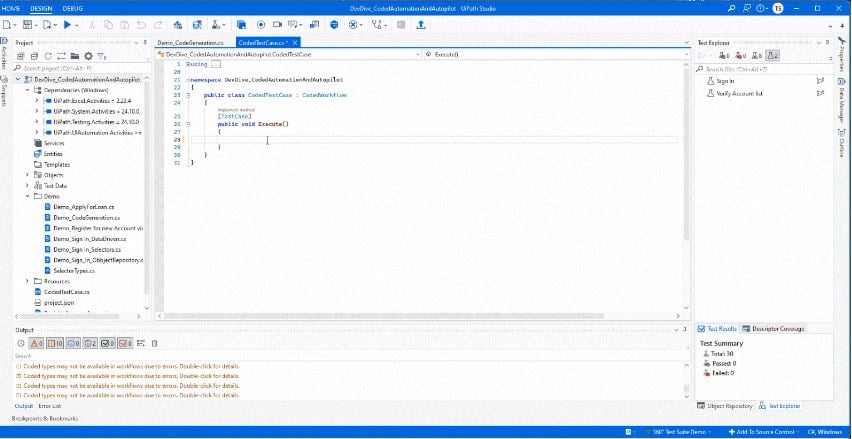Toggle the errors filter in Output panel
The width and height of the screenshot is (852, 439).
pyautogui.click(x=36, y=343)
